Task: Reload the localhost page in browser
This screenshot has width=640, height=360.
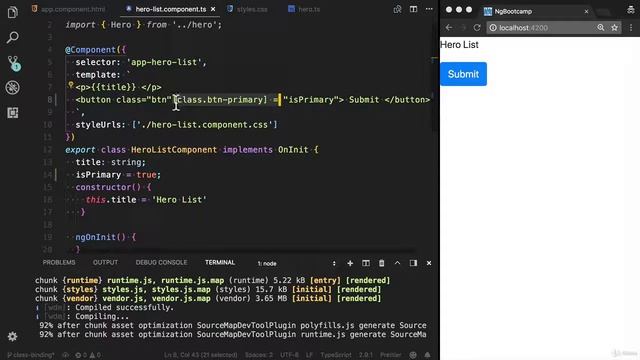Action: tap(477, 28)
